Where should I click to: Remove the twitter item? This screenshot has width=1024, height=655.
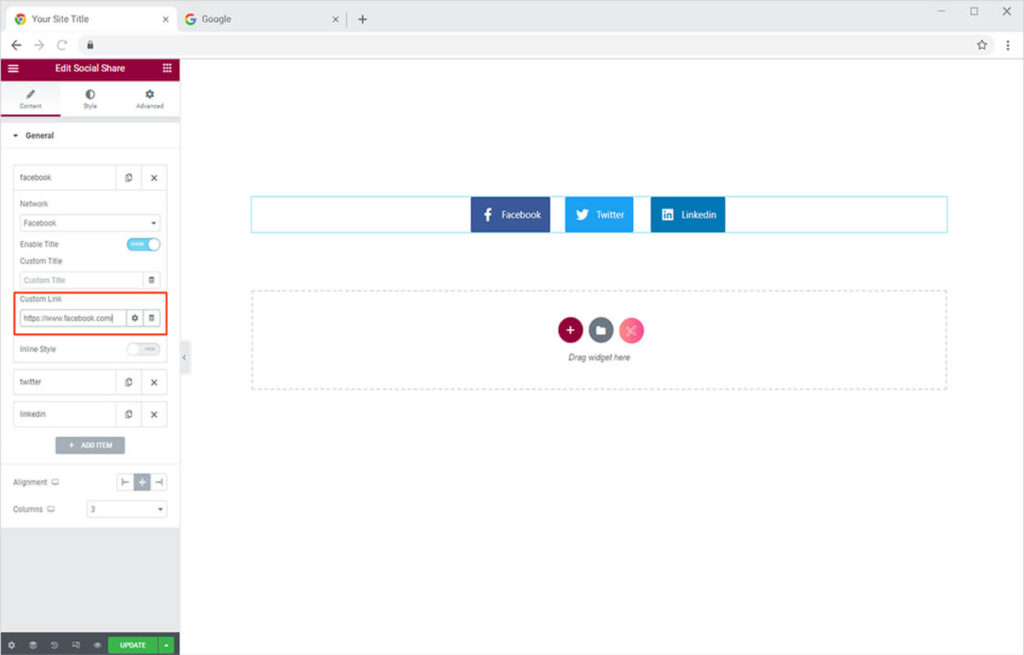[x=154, y=382]
